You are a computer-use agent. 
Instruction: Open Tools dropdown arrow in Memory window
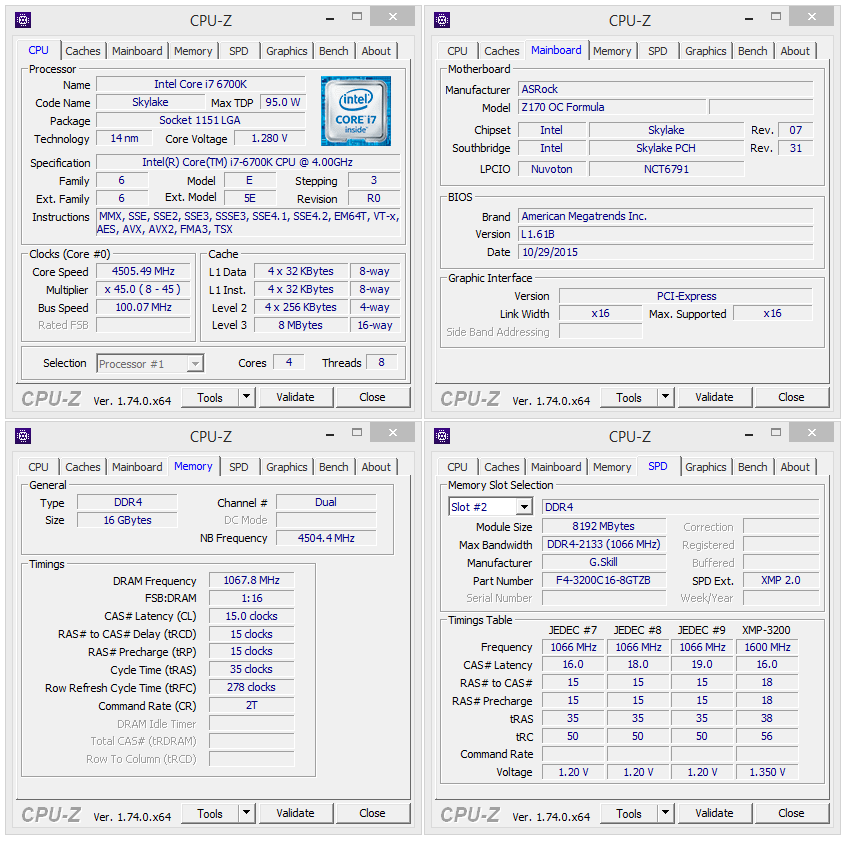[246, 813]
